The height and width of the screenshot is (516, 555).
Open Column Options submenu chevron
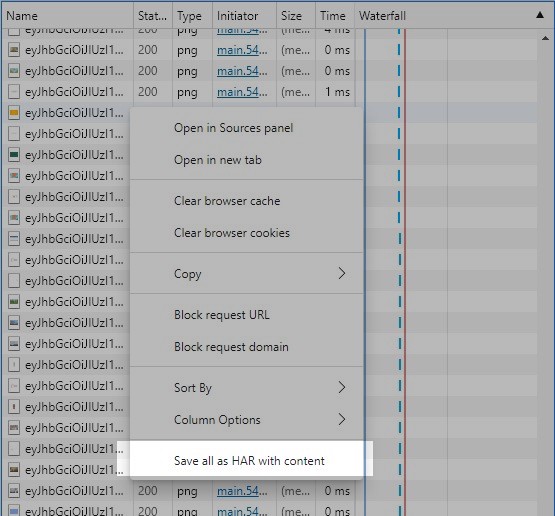(342, 419)
